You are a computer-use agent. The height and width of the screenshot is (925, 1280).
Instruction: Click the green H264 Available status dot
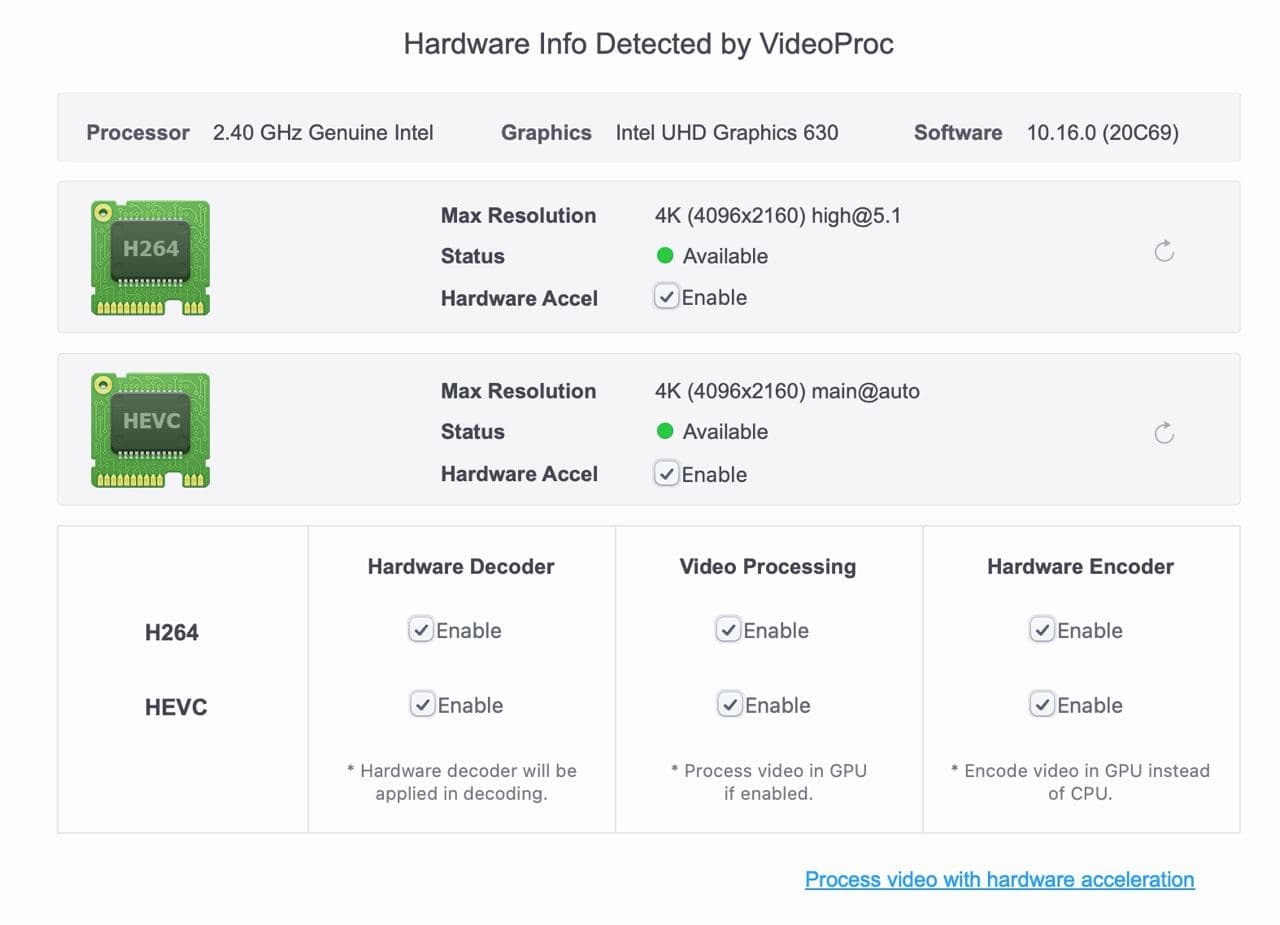pos(665,256)
